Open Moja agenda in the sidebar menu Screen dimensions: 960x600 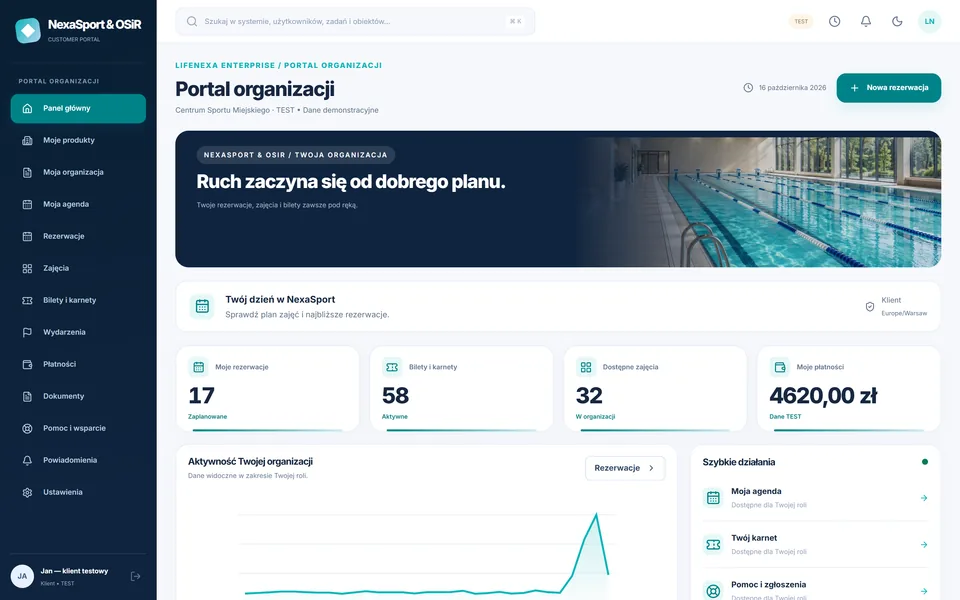(x=78, y=204)
